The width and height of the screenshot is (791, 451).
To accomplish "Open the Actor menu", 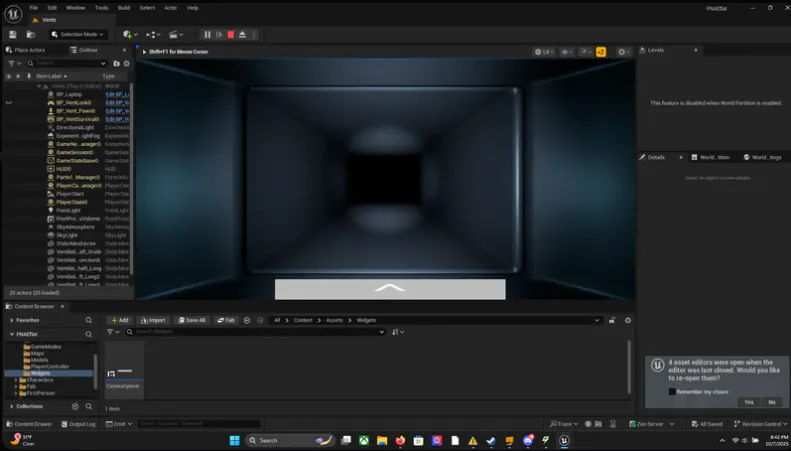I will [171, 8].
